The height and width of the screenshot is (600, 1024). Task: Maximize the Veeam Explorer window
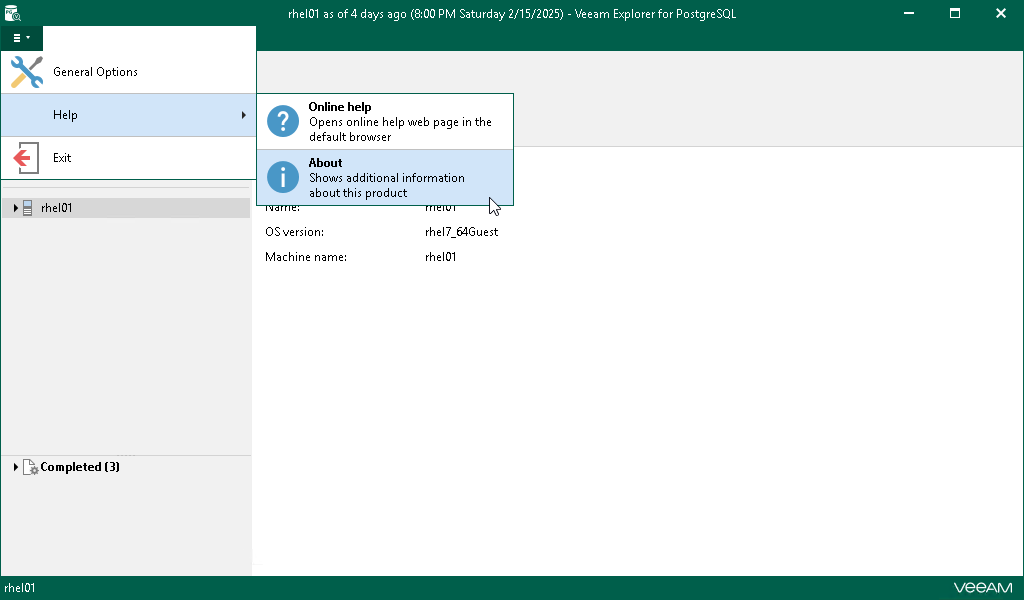[955, 13]
